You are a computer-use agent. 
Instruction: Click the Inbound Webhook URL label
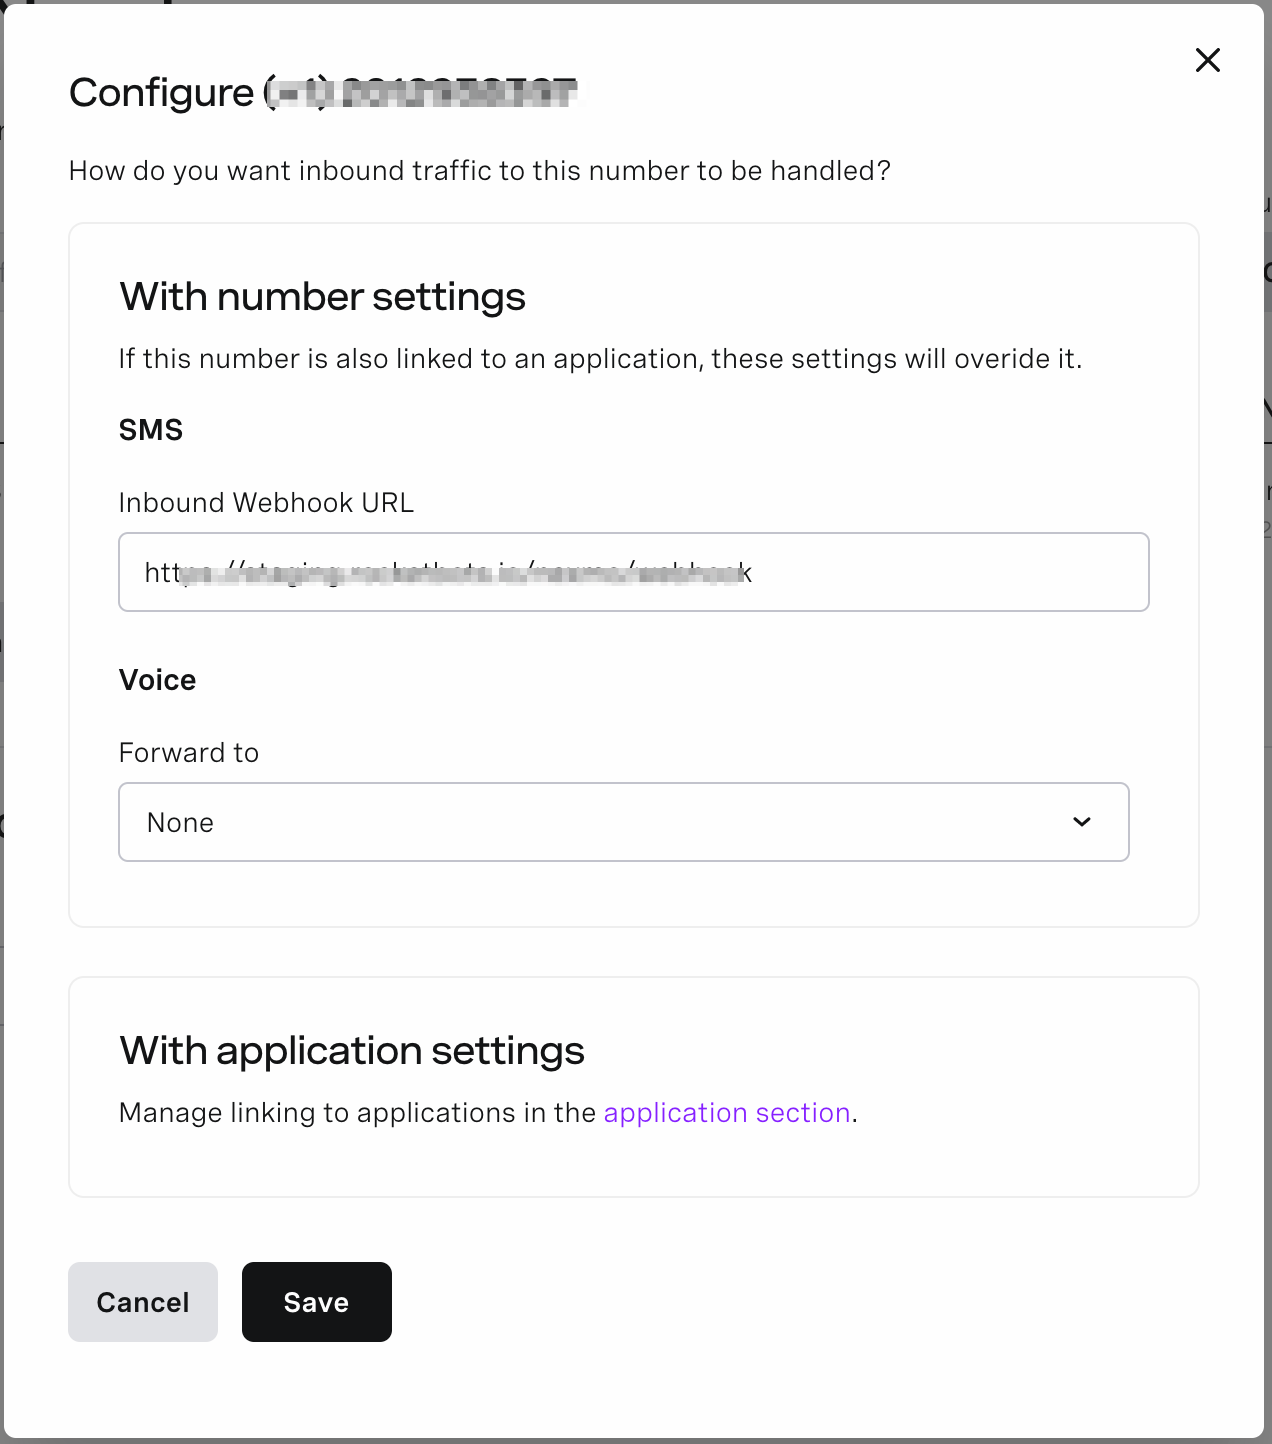(266, 502)
